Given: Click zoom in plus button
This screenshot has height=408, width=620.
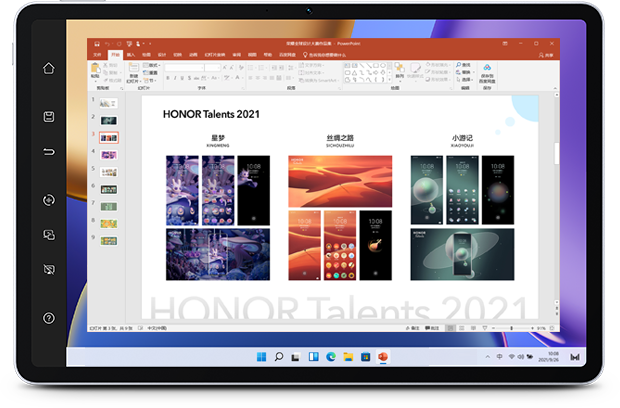Looking at the screenshot, I should click(x=532, y=328).
